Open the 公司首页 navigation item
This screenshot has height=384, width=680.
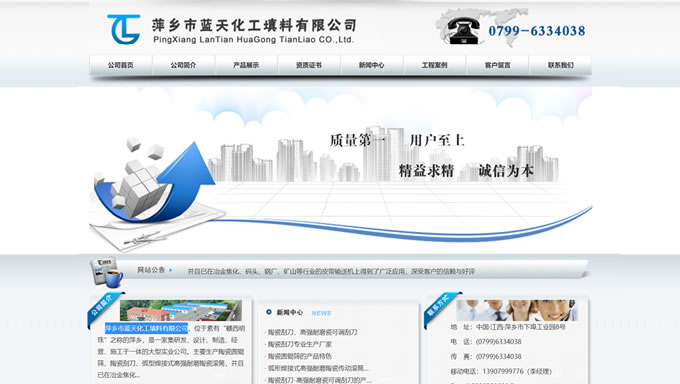click(121, 65)
